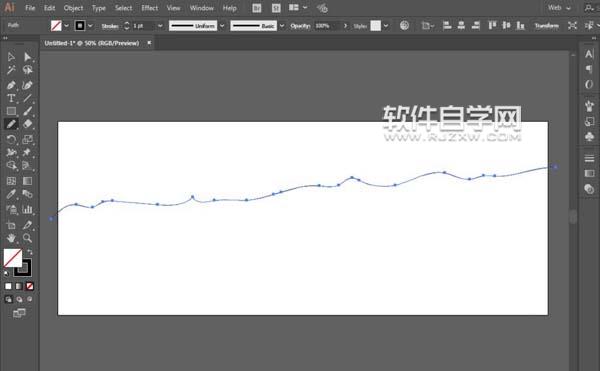Screen dimensions: 600x371
Task: Select the Rectangle tool
Action: pos(11,111)
